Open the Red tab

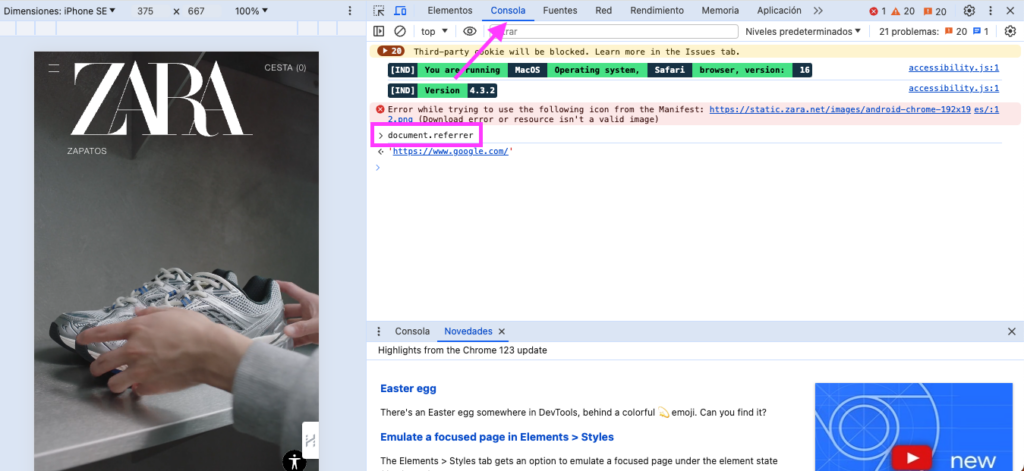[x=603, y=10]
